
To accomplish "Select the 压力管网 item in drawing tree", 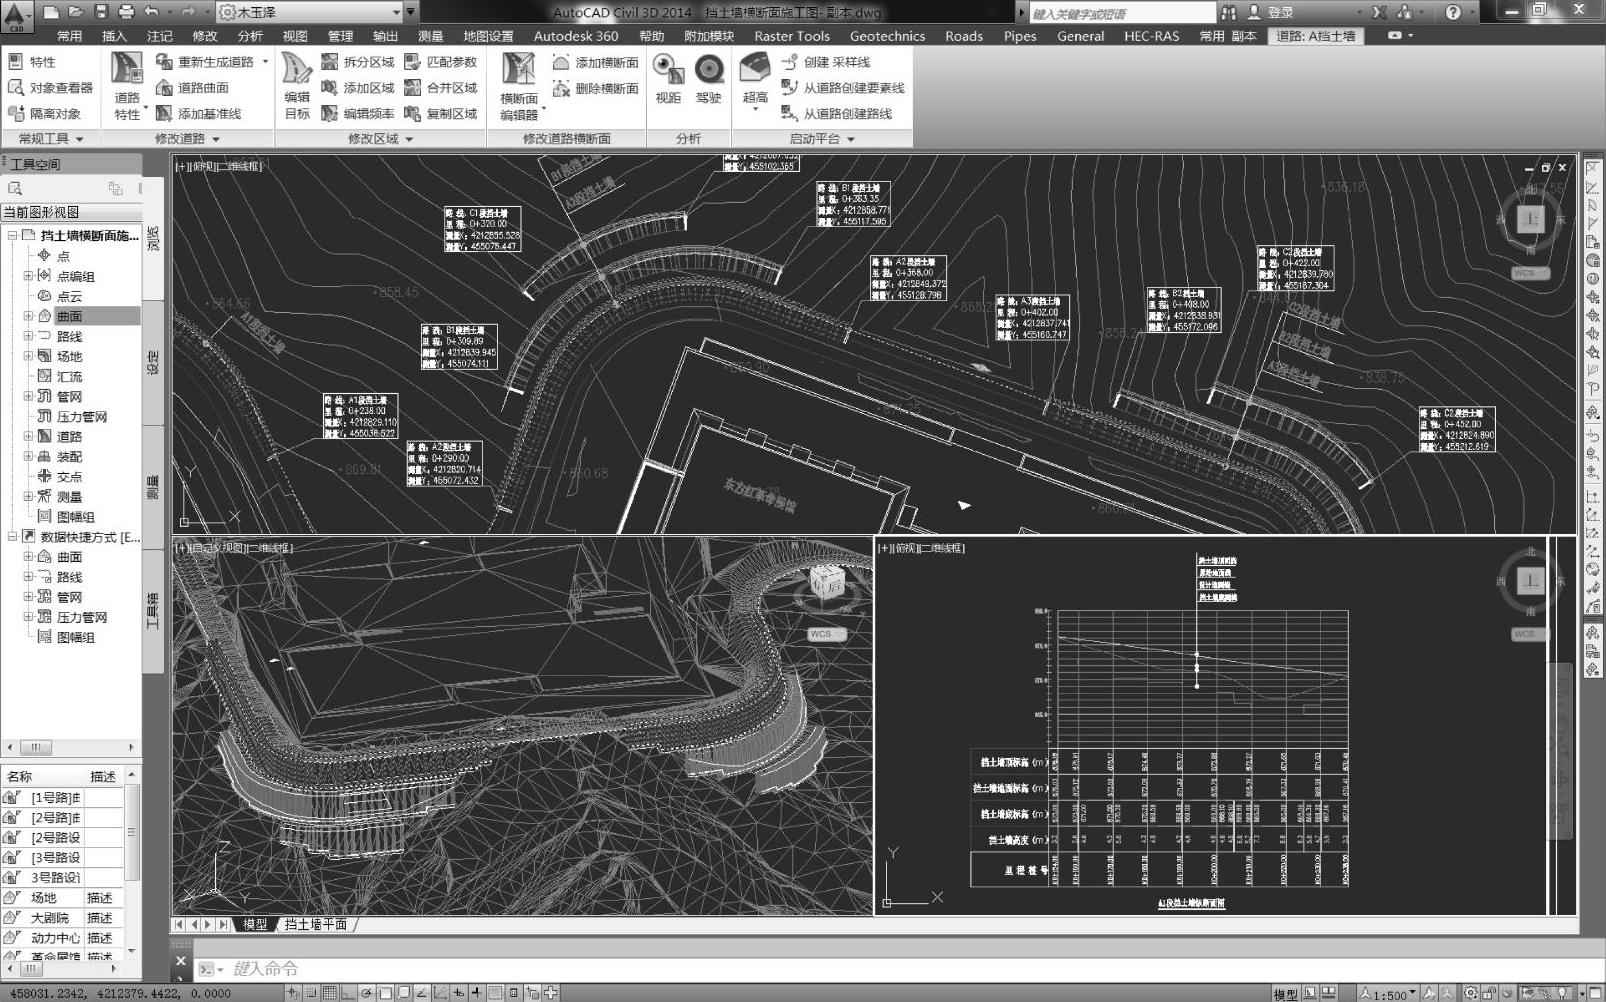I will (x=81, y=417).
